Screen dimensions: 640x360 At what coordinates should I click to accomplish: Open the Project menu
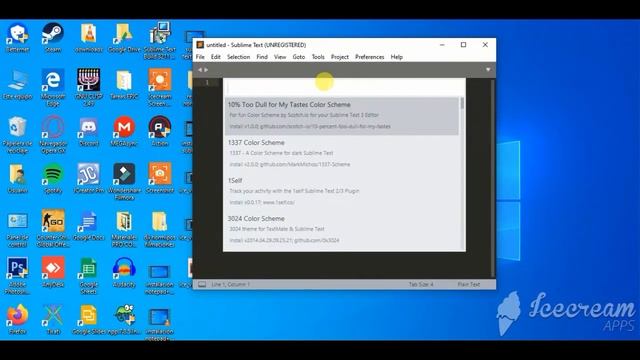[340, 57]
